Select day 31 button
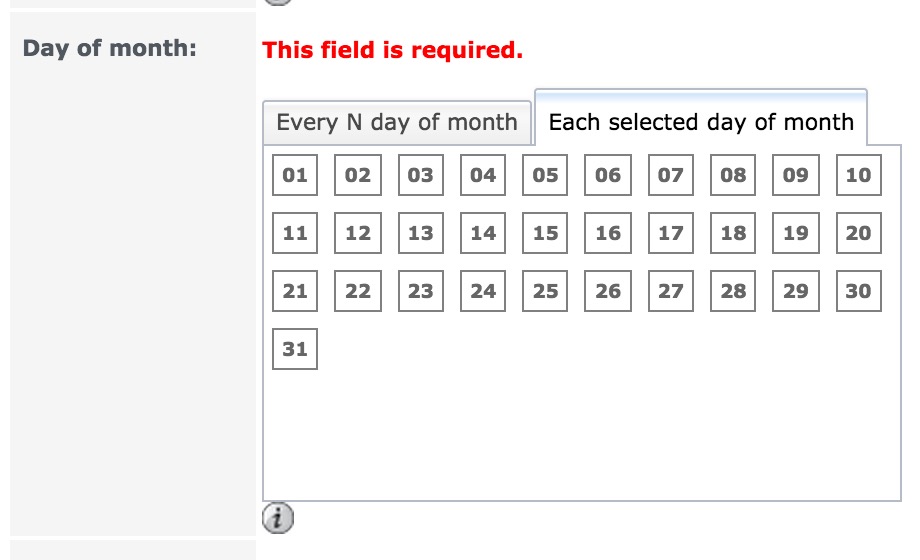This screenshot has width=920, height=560. pyautogui.click(x=295, y=349)
